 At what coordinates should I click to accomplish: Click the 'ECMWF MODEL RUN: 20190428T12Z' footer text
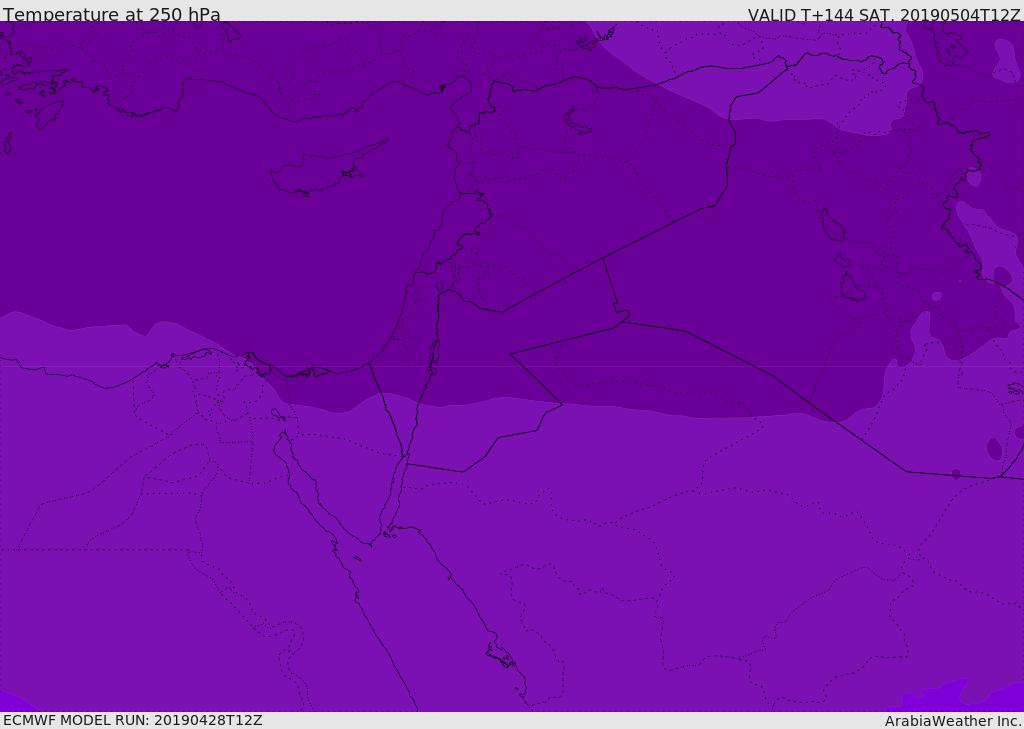[x=133, y=720]
